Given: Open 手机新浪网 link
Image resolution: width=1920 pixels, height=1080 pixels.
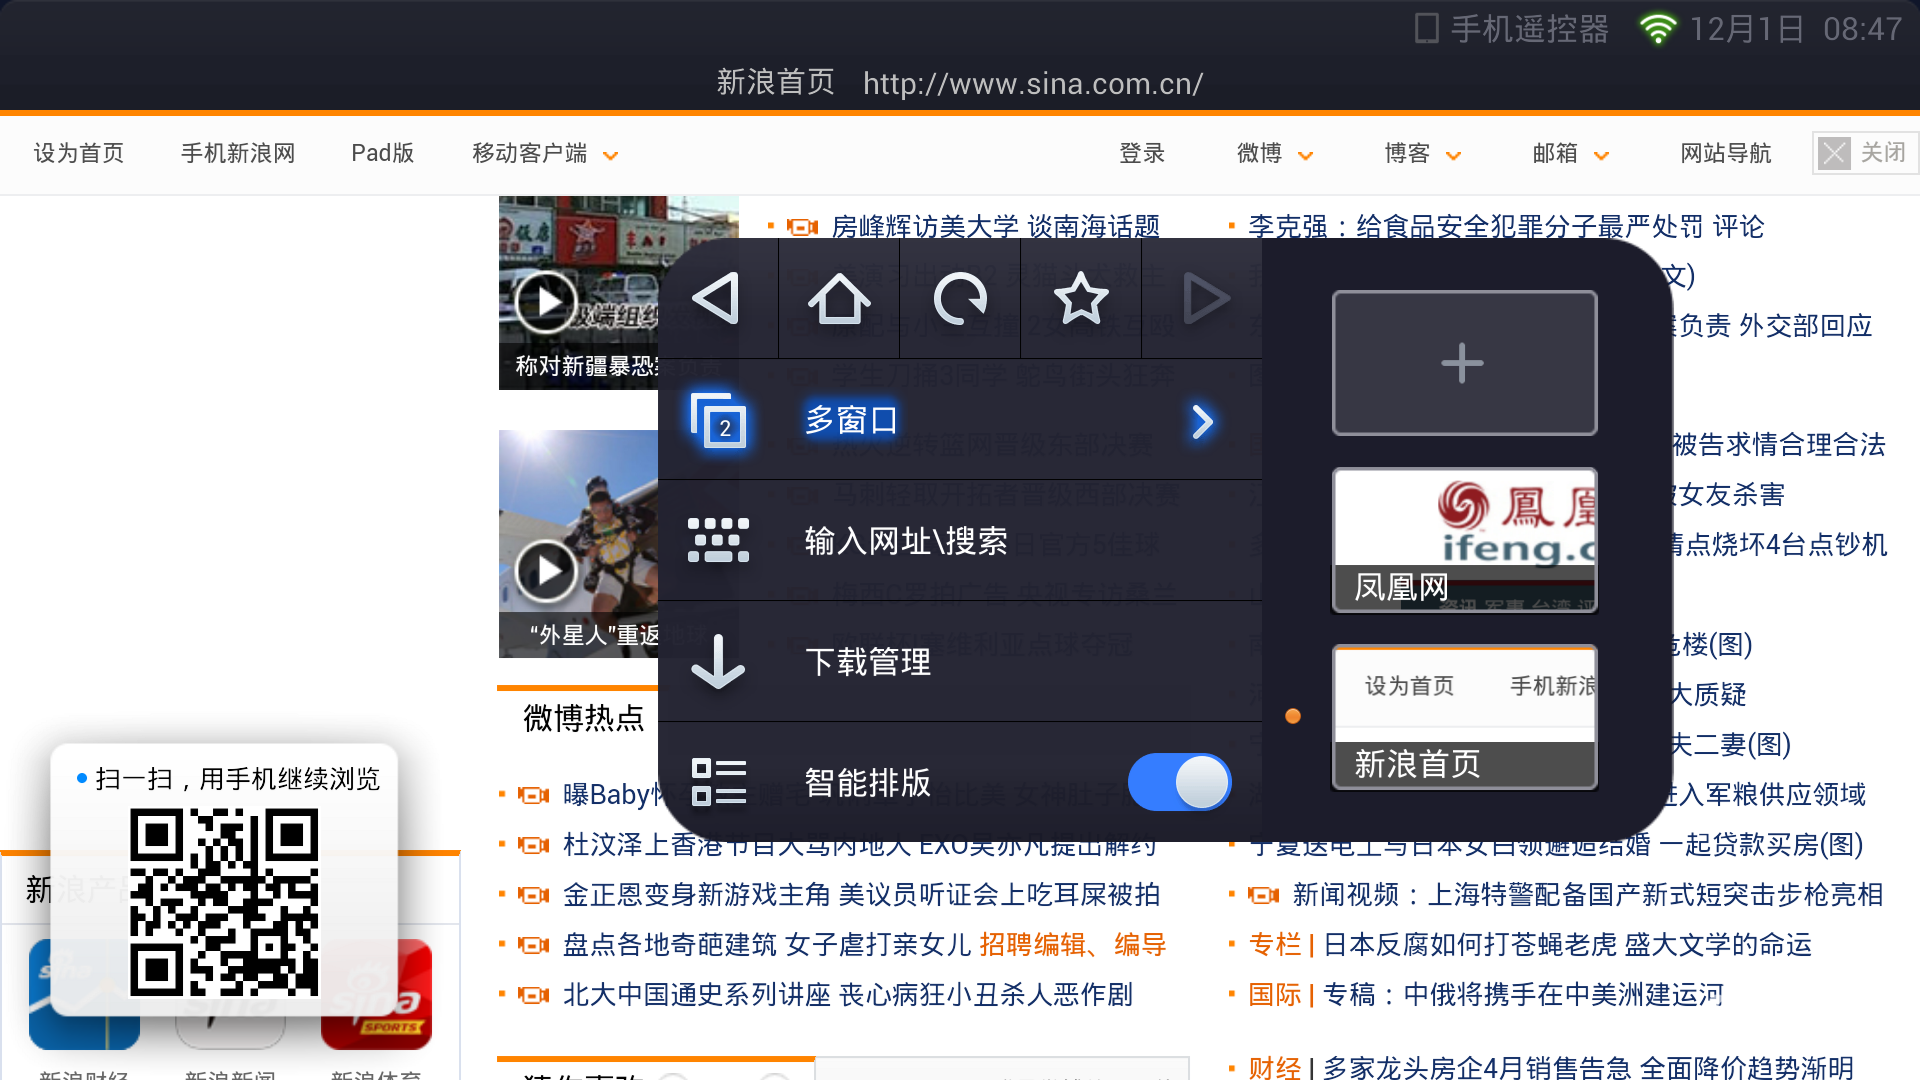Looking at the screenshot, I should pyautogui.click(x=238, y=153).
